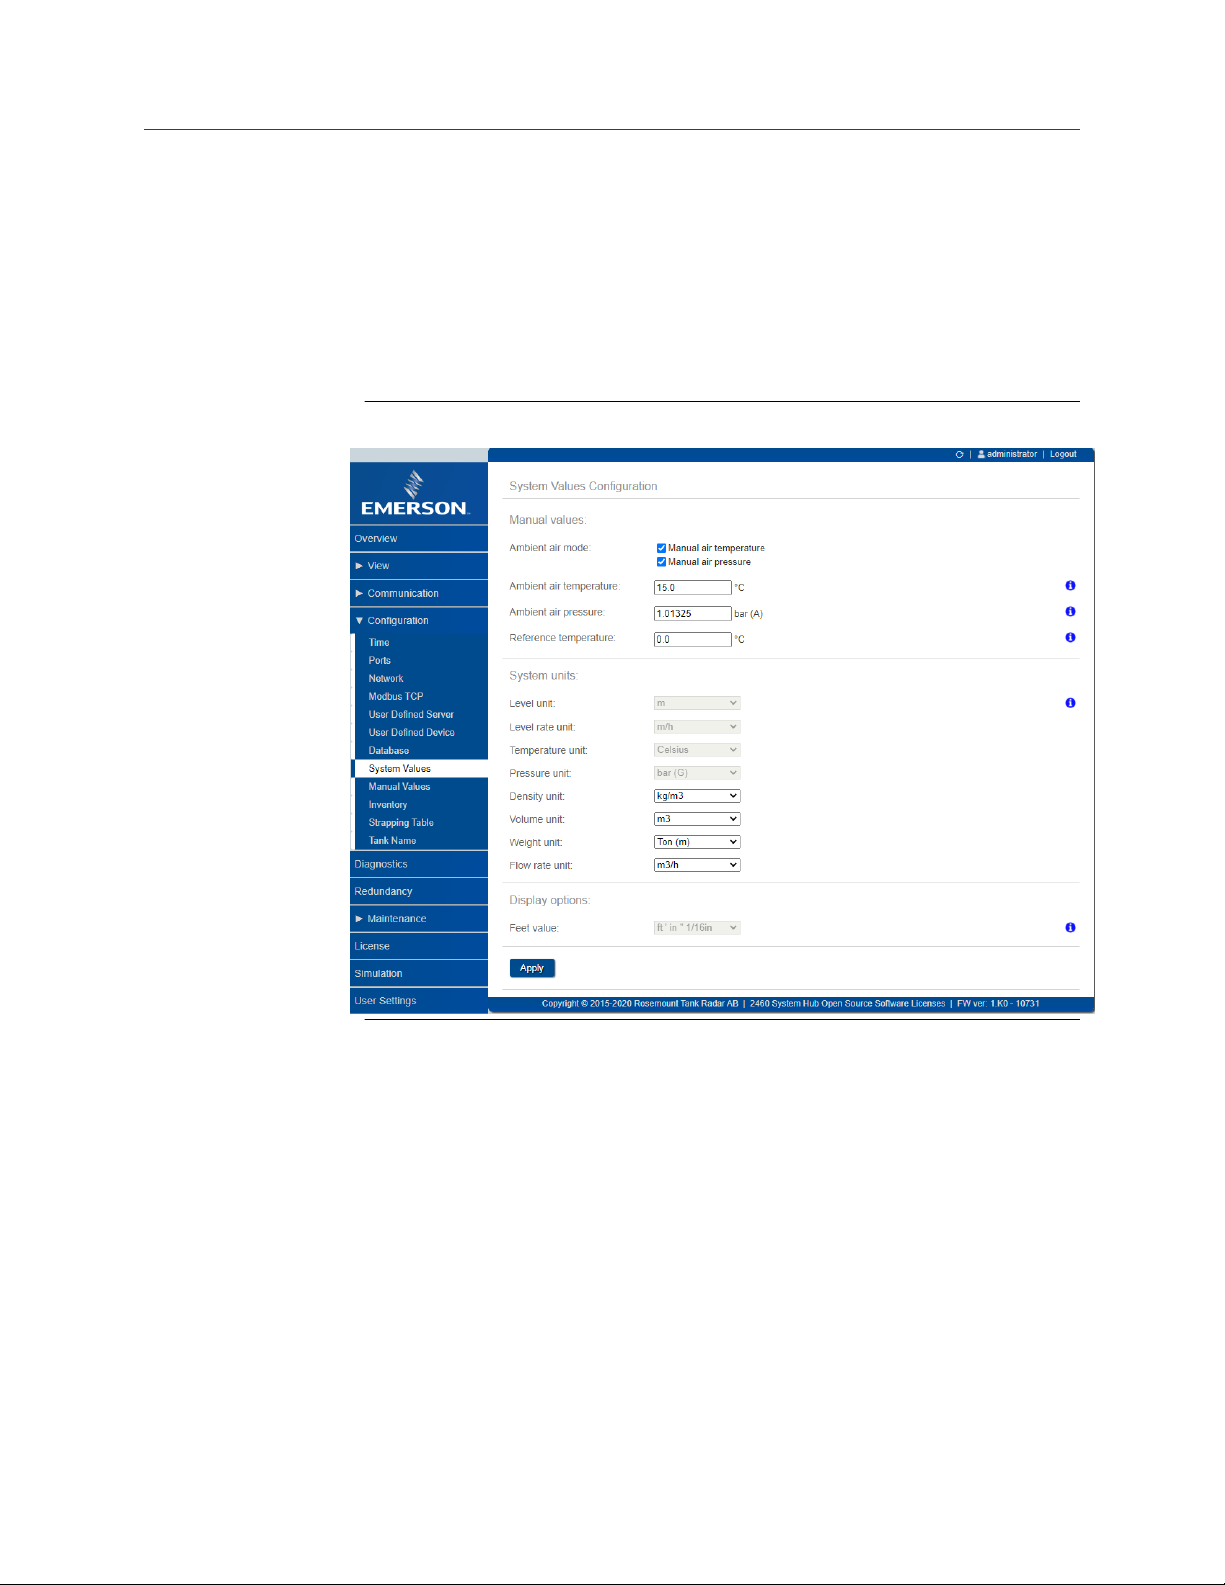This screenshot has height=1585, width=1225.
Task: Open the Simulation page
Action: tap(419, 973)
